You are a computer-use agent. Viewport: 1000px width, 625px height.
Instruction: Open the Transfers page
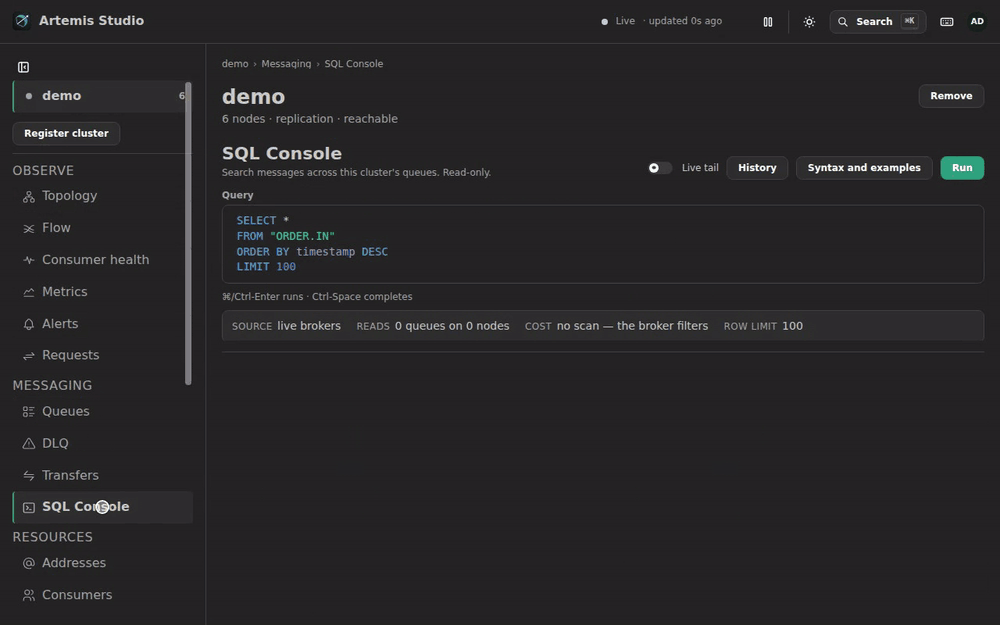[102, 475]
